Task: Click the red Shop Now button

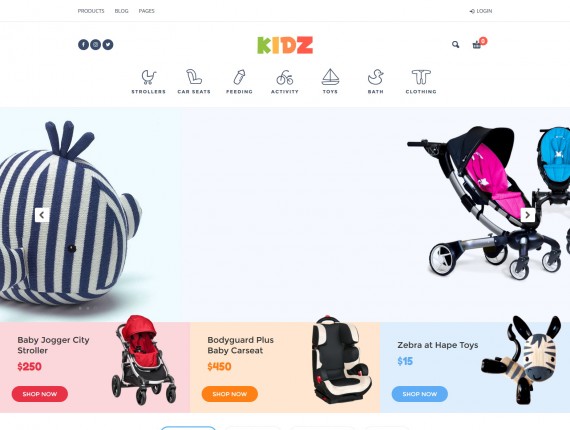Action: click(40, 394)
